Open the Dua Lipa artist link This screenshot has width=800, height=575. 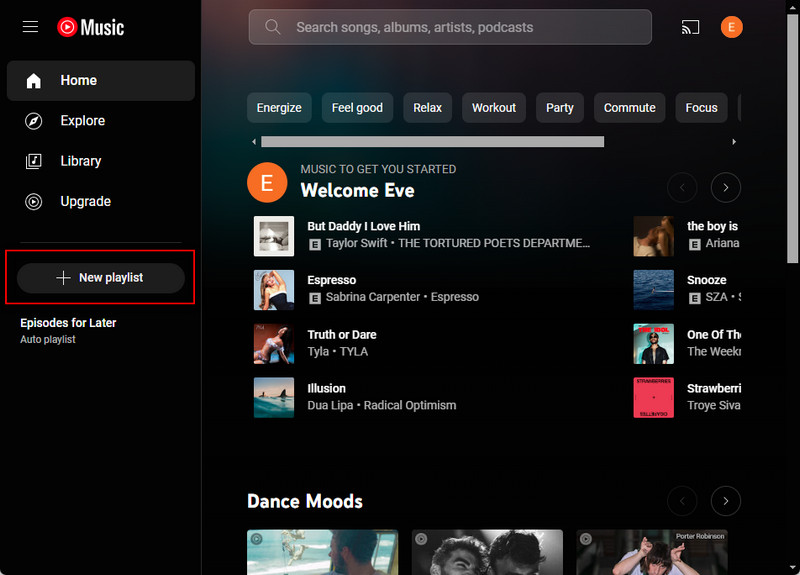point(330,405)
